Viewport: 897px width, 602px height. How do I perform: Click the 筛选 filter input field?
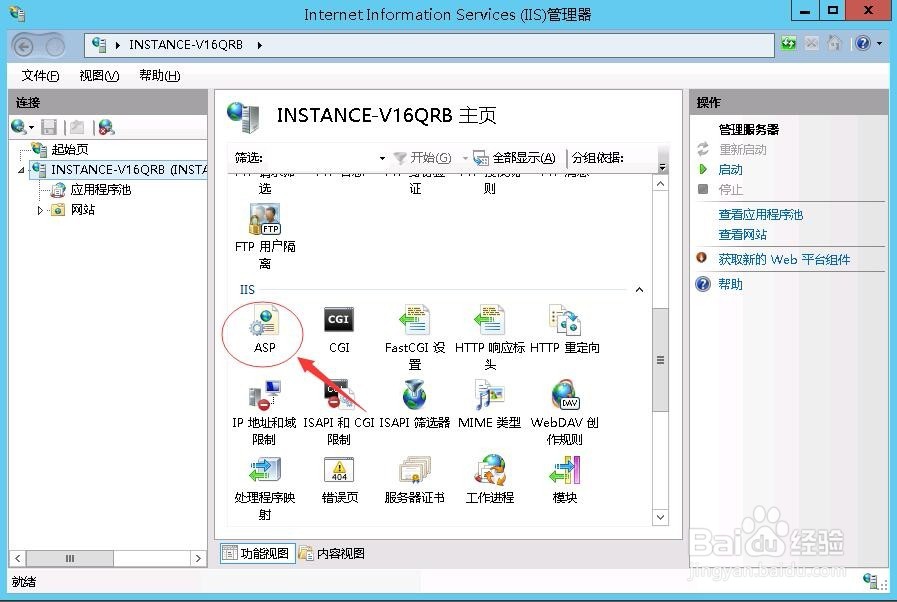pyautogui.click(x=322, y=158)
